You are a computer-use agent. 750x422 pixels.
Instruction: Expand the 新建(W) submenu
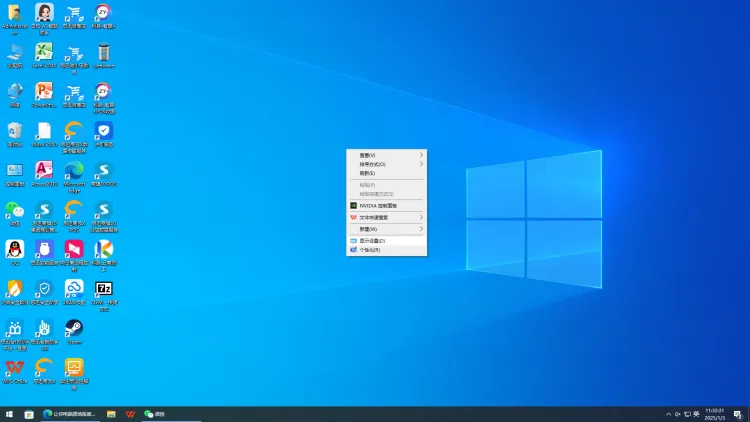[x=386, y=229]
